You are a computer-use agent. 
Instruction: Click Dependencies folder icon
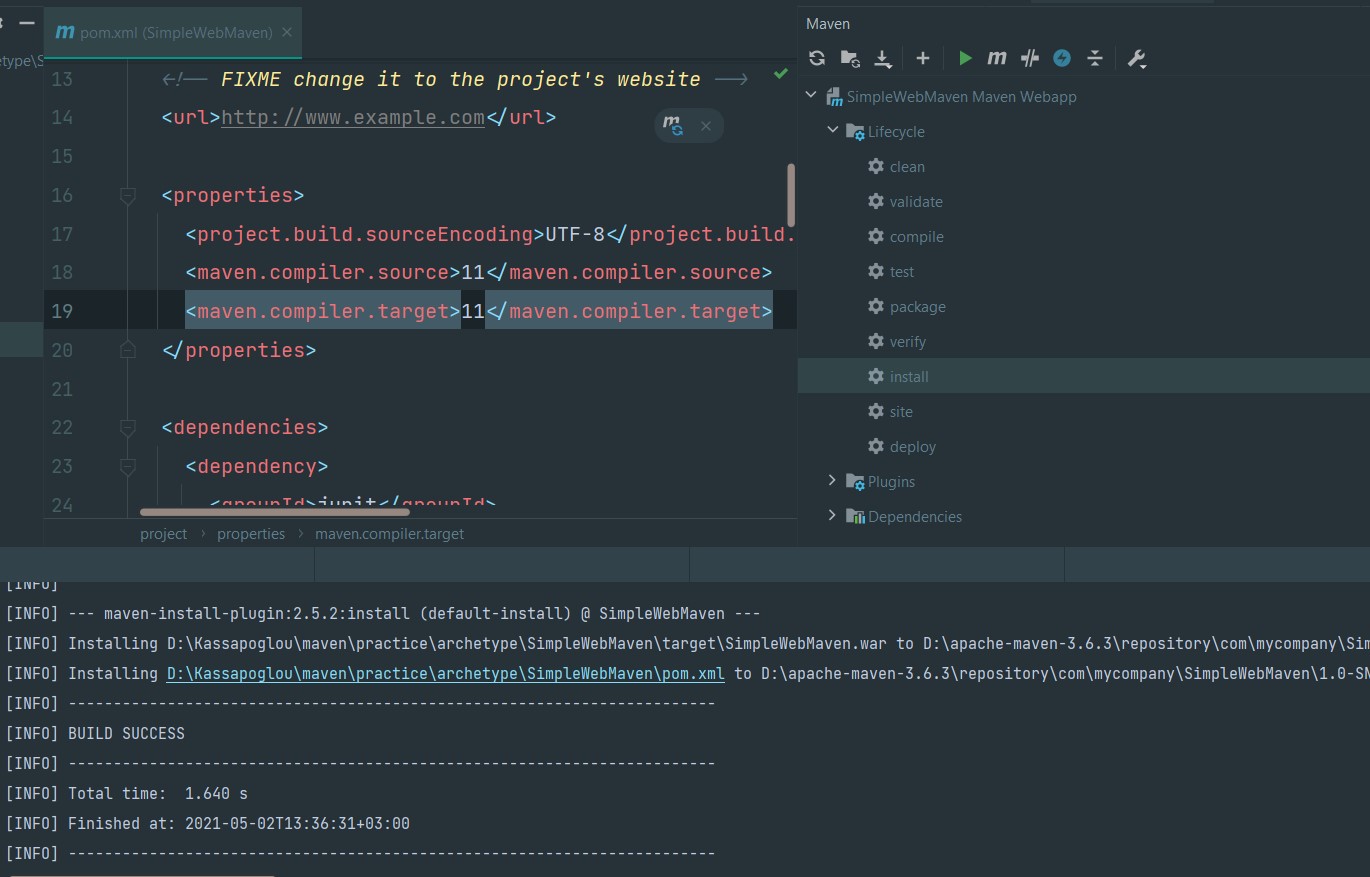855,517
